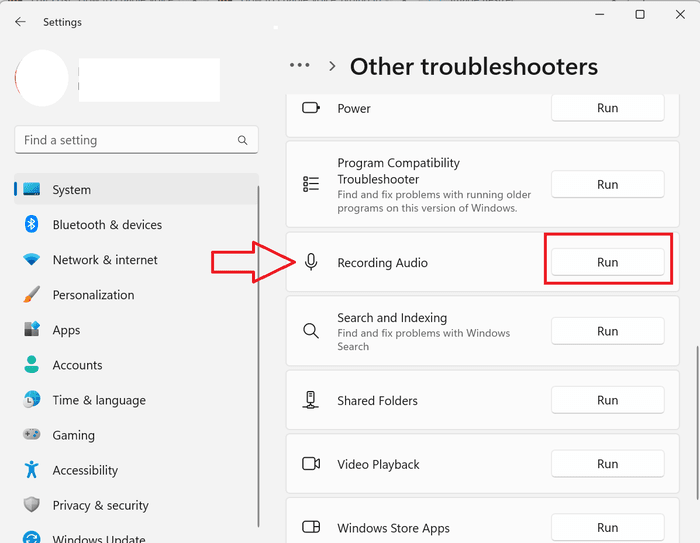Click the Video Playback camera icon
Image resolution: width=700 pixels, height=543 pixels.
click(x=311, y=464)
